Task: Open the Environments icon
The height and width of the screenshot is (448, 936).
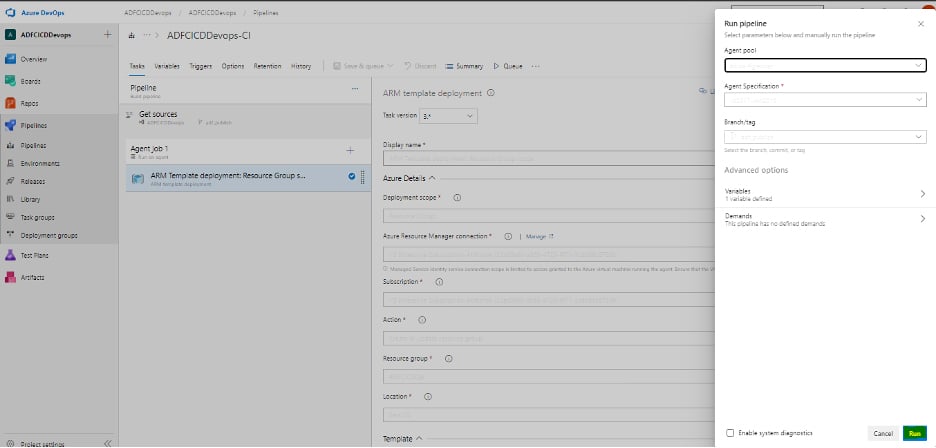Action: pos(10,163)
